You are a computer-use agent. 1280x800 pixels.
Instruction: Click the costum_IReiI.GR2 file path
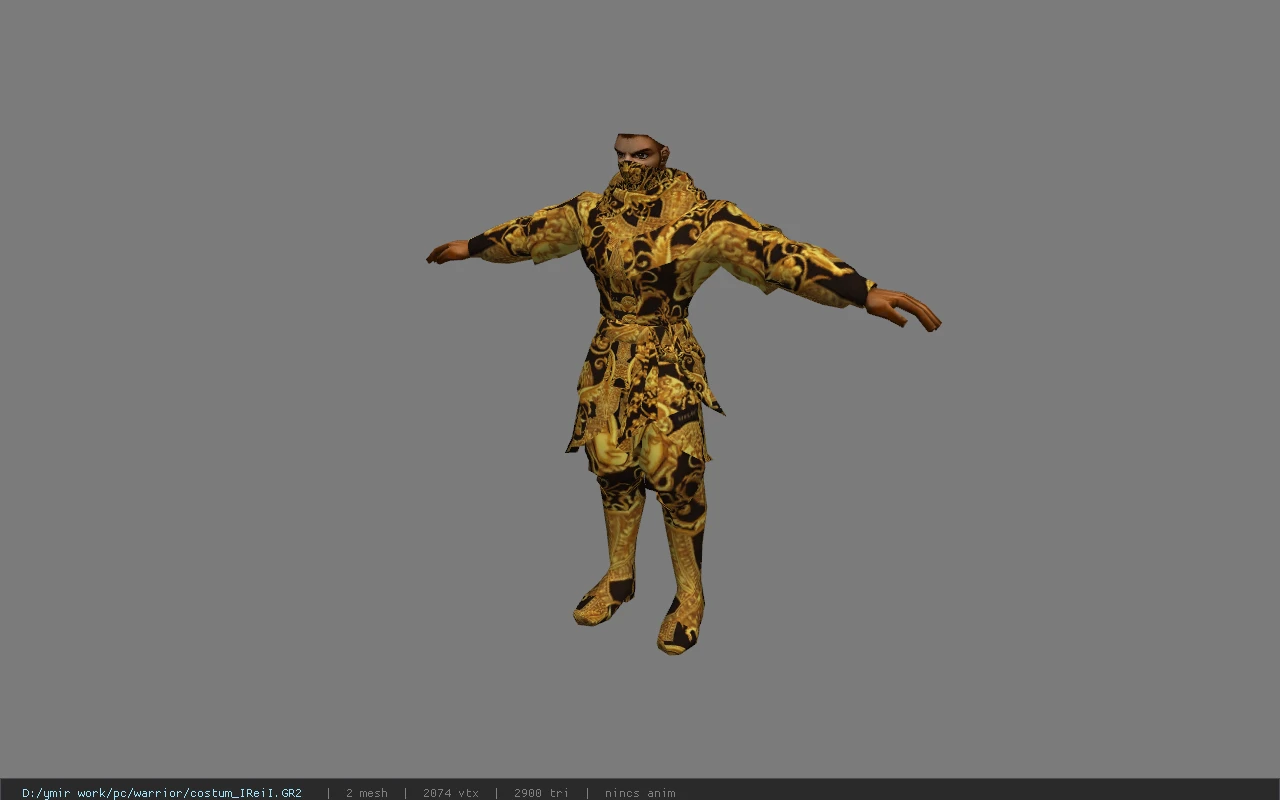tap(162, 793)
